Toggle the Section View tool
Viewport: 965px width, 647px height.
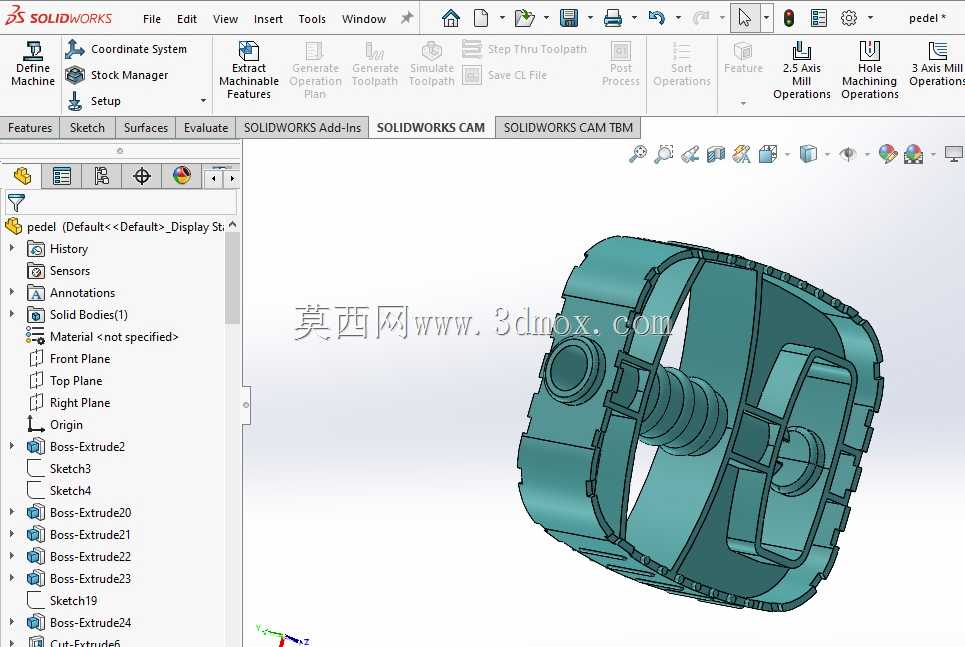coord(716,153)
